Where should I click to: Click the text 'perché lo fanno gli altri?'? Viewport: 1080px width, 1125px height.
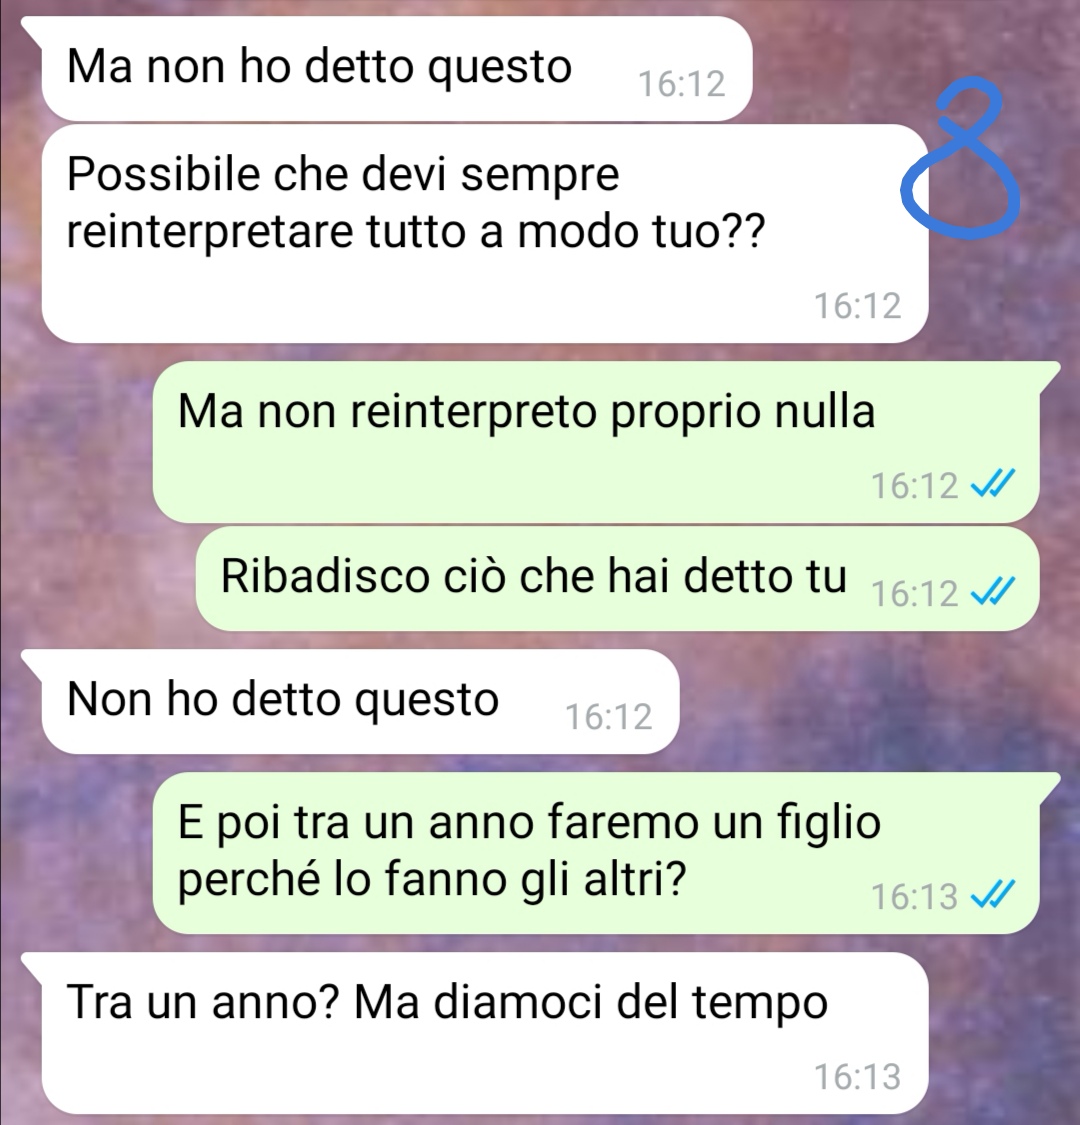(432, 880)
